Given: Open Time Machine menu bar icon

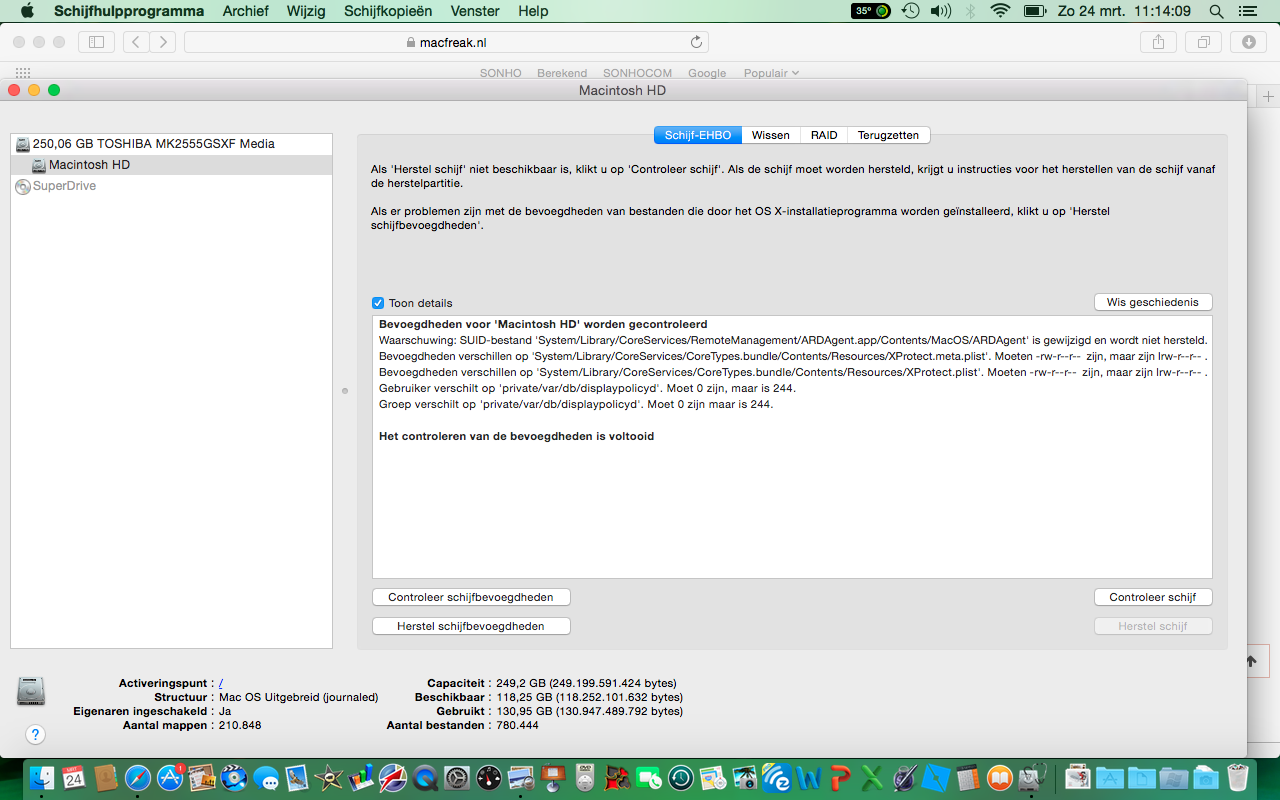Looking at the screenshot, I should 910,11.
